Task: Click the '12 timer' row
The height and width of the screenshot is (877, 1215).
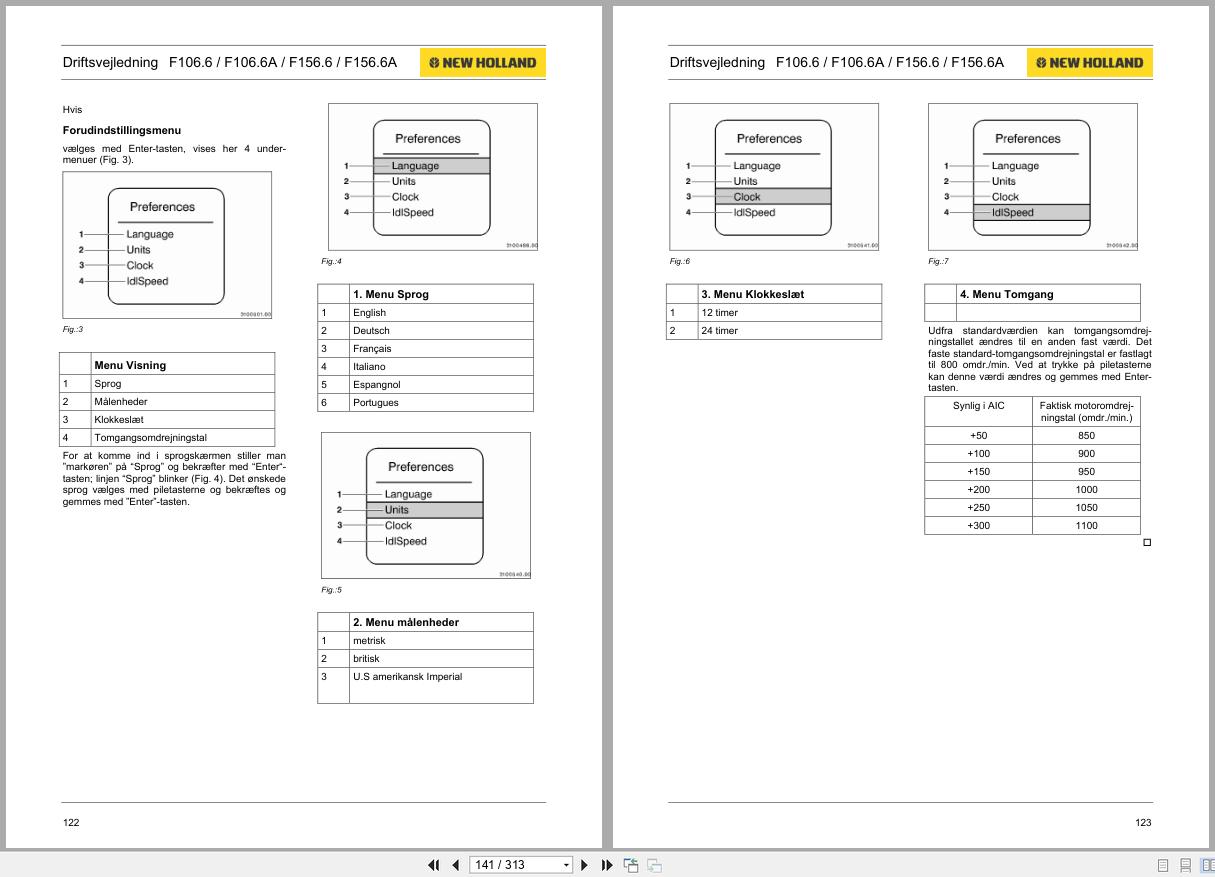Action: click(x=774, y=312)
